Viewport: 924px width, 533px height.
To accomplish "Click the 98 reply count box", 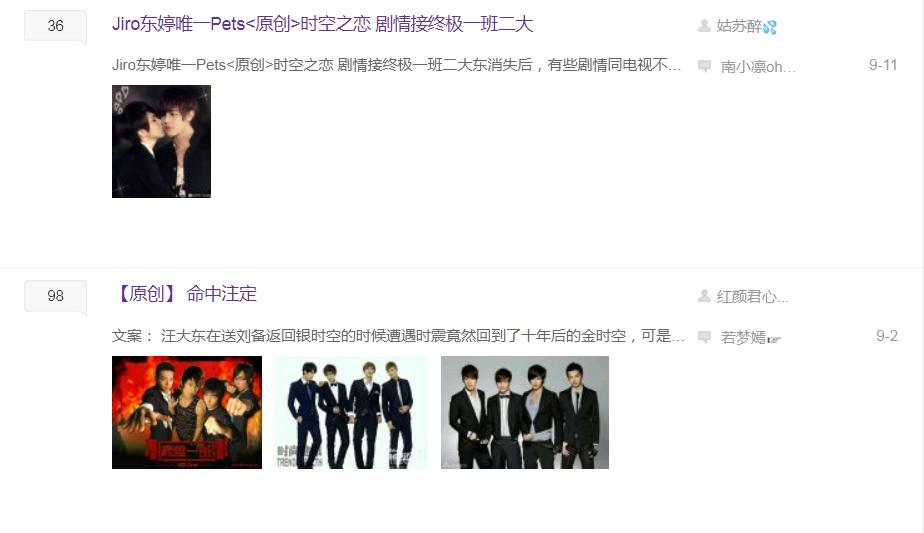I will coord(55,295).
